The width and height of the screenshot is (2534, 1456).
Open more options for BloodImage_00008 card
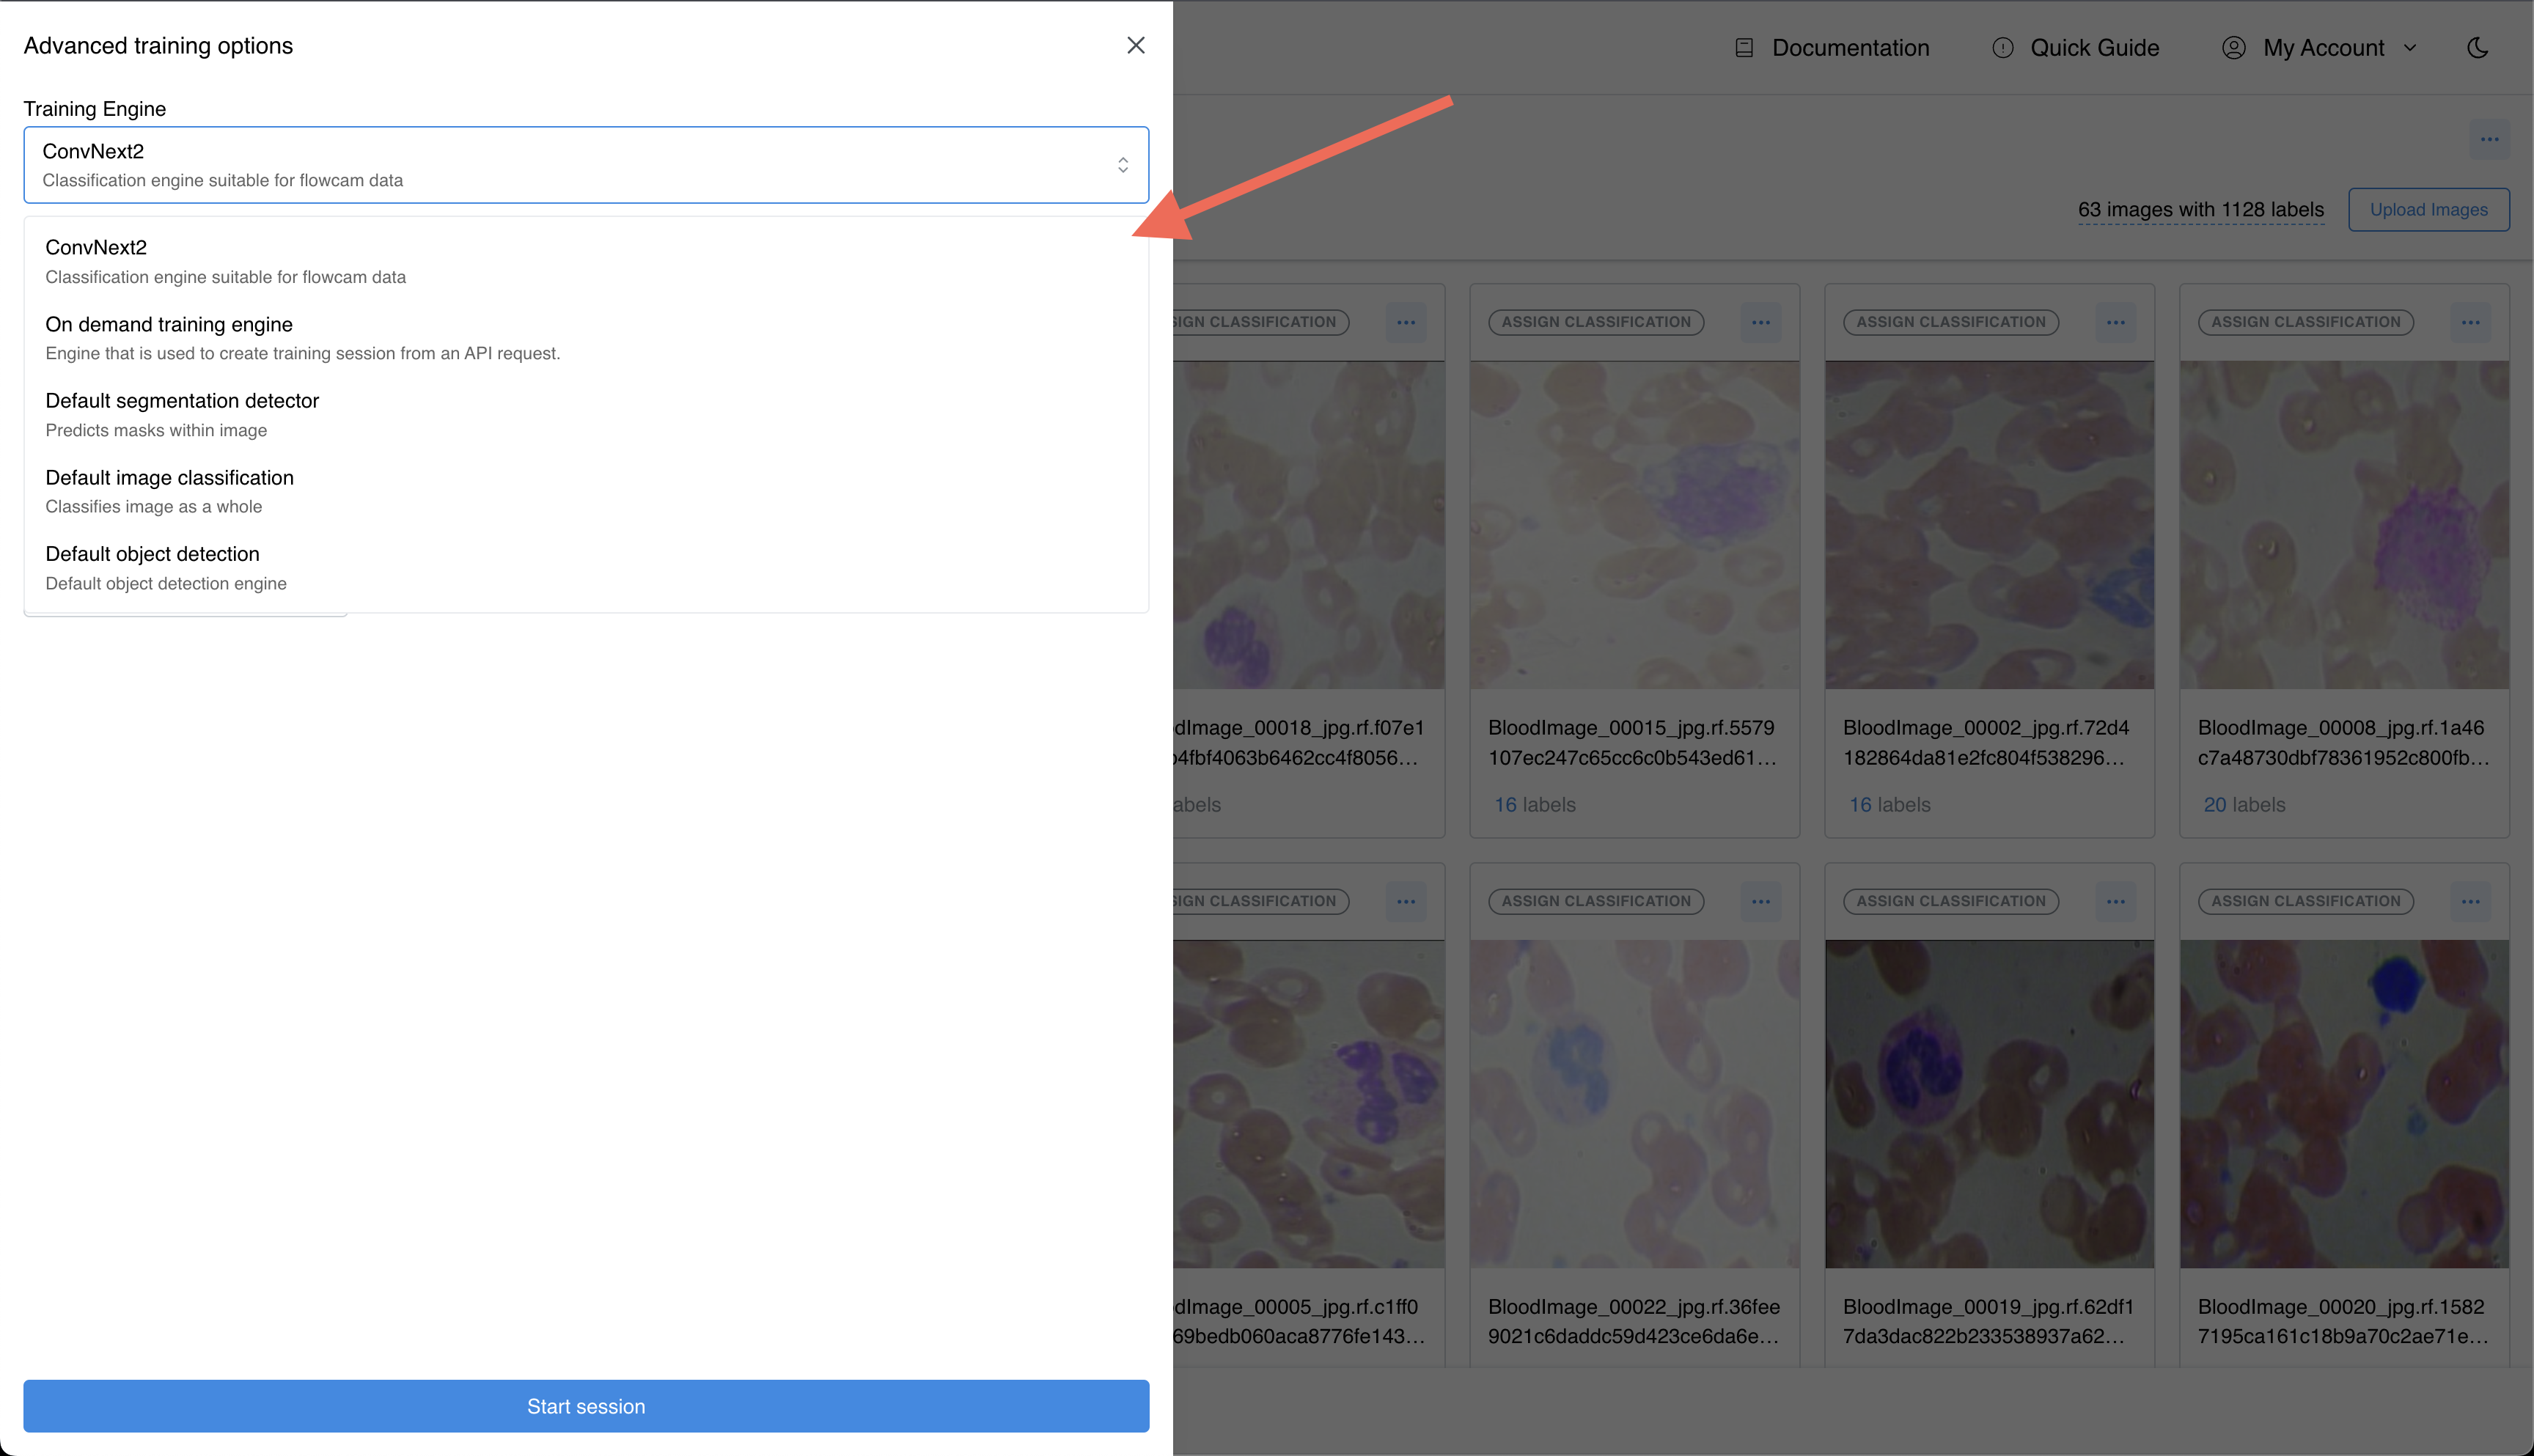point(2470,322)
